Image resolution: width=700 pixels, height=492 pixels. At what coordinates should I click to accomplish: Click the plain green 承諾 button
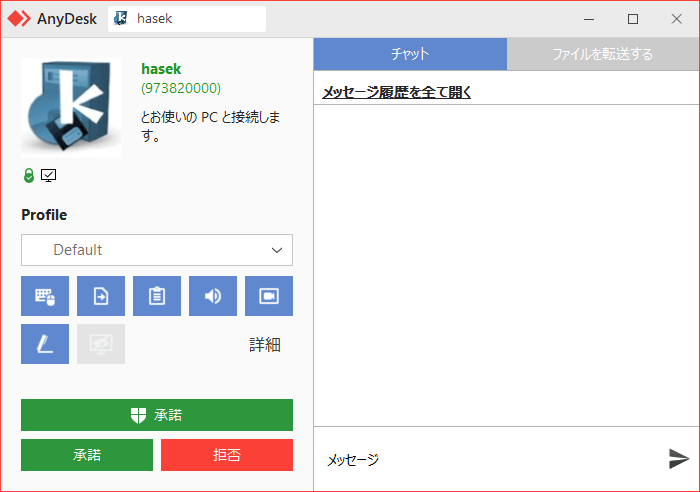87,455
